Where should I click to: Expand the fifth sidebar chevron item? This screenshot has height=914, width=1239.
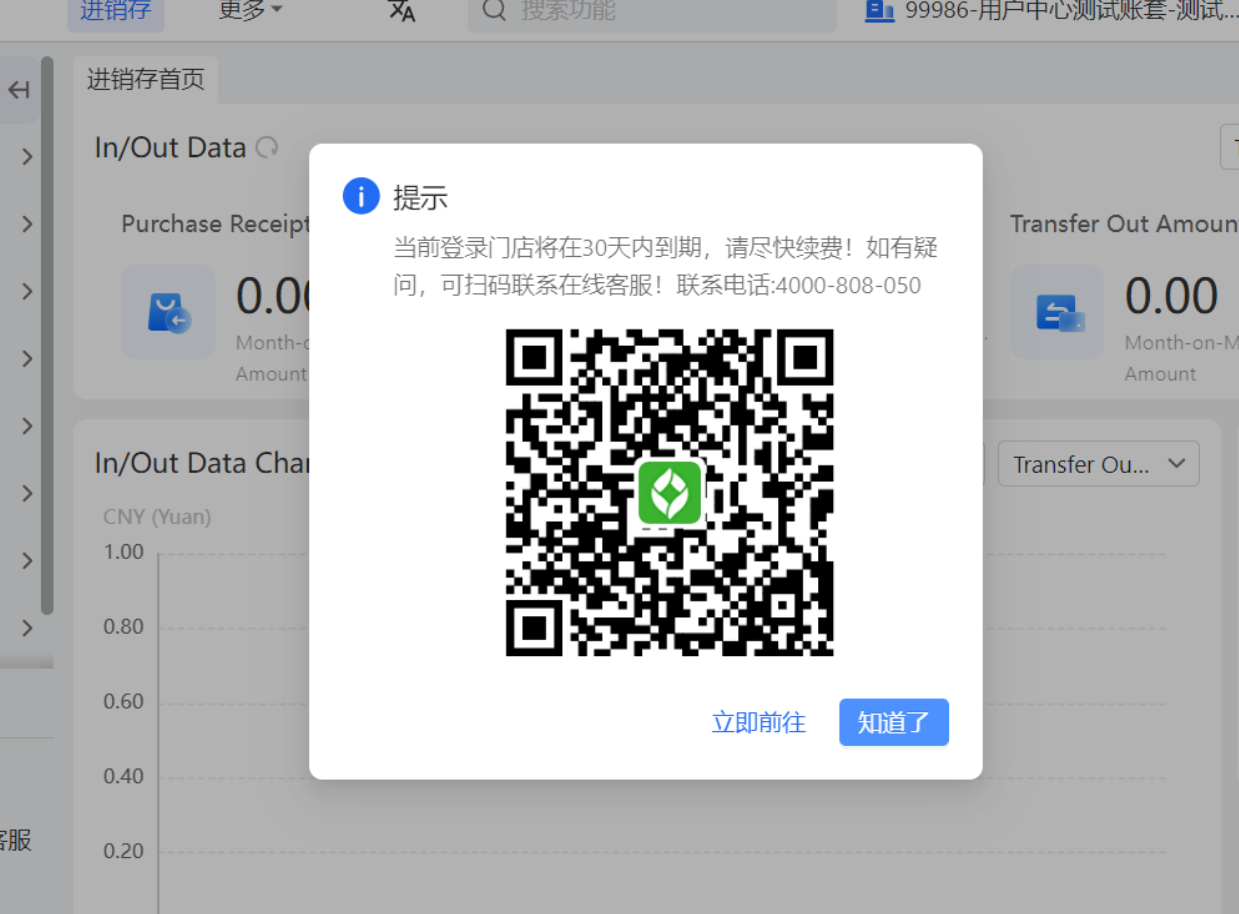pos(27,426)
